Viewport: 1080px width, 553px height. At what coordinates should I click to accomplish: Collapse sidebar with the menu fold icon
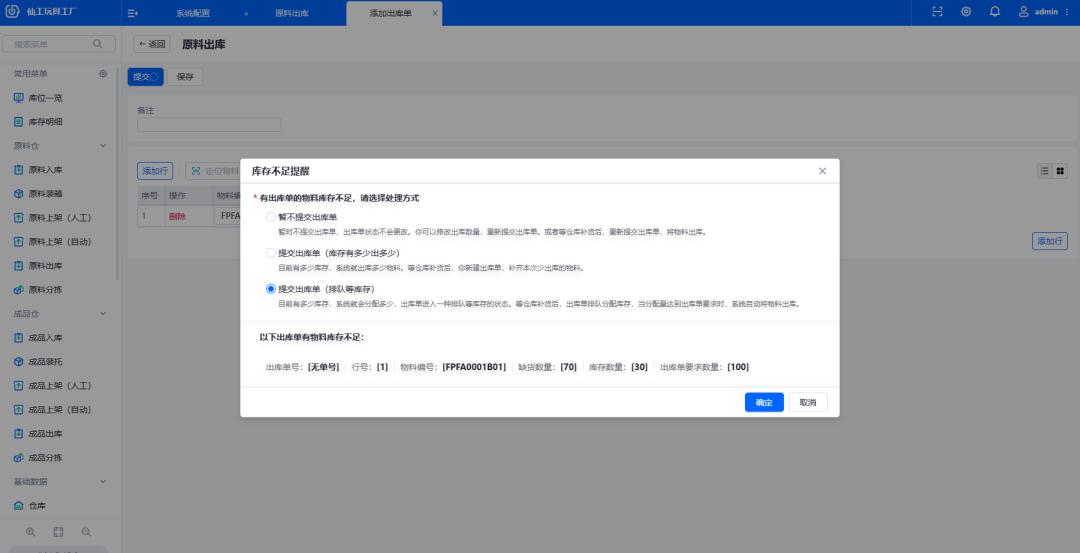click(x=133, y=13)
